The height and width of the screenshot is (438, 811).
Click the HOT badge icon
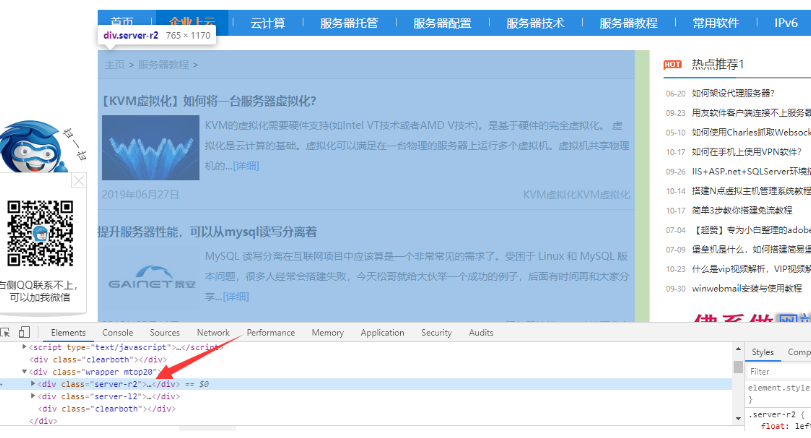point(672,65)
